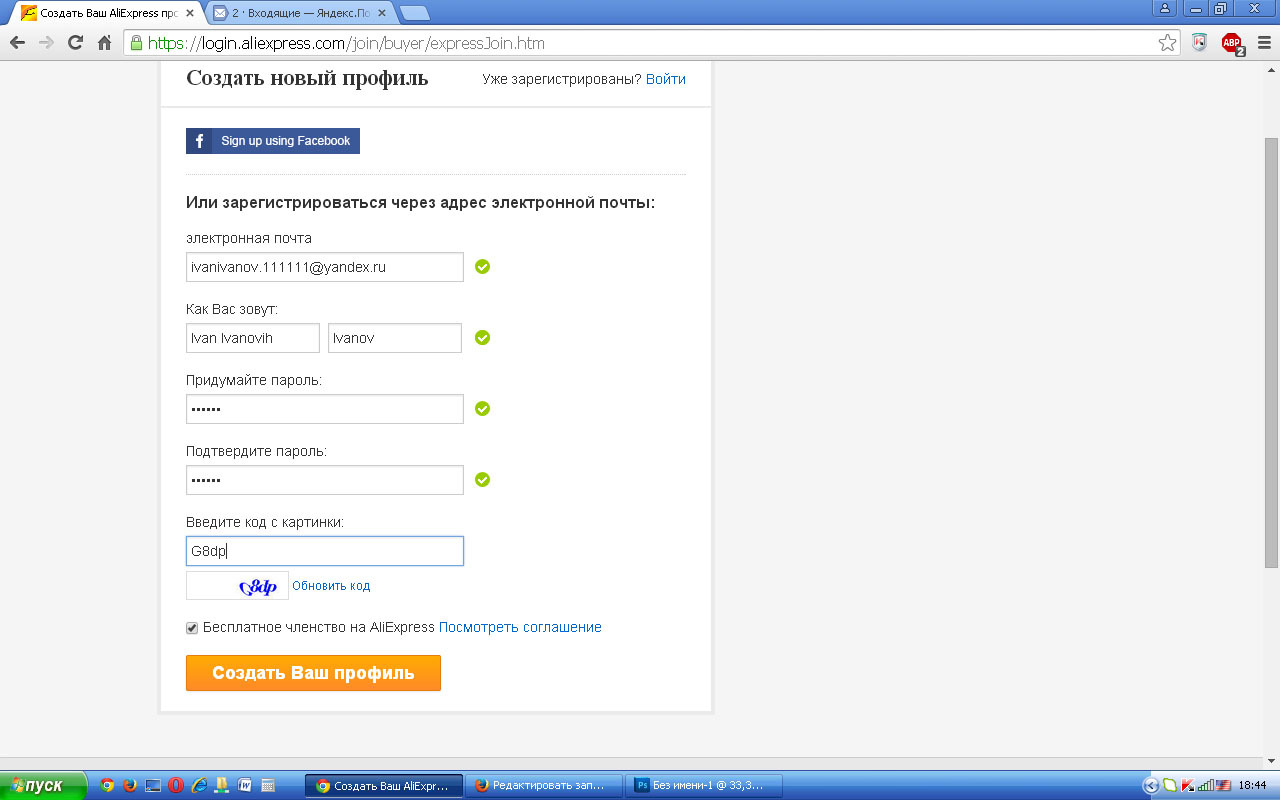The image size is (1280, 800).
Task: Launch Internet Explorer from quick launch
Action: coord(199,786)
